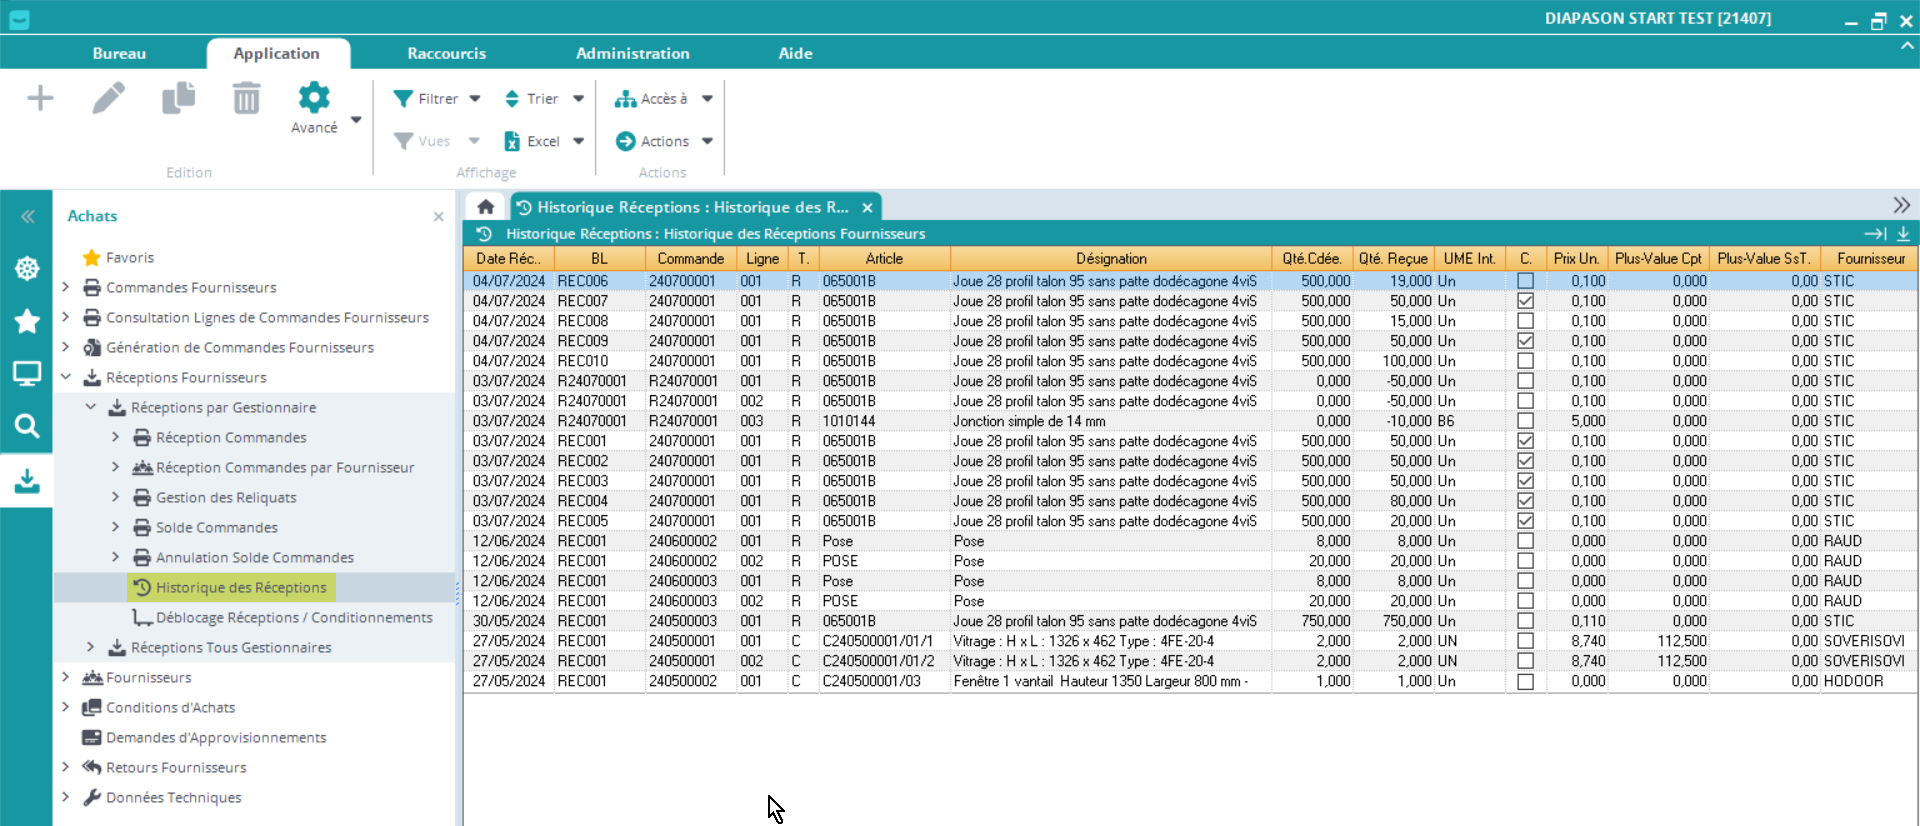
Task: Open the Filtrer dropdown arrow
Action: (475, 99)
